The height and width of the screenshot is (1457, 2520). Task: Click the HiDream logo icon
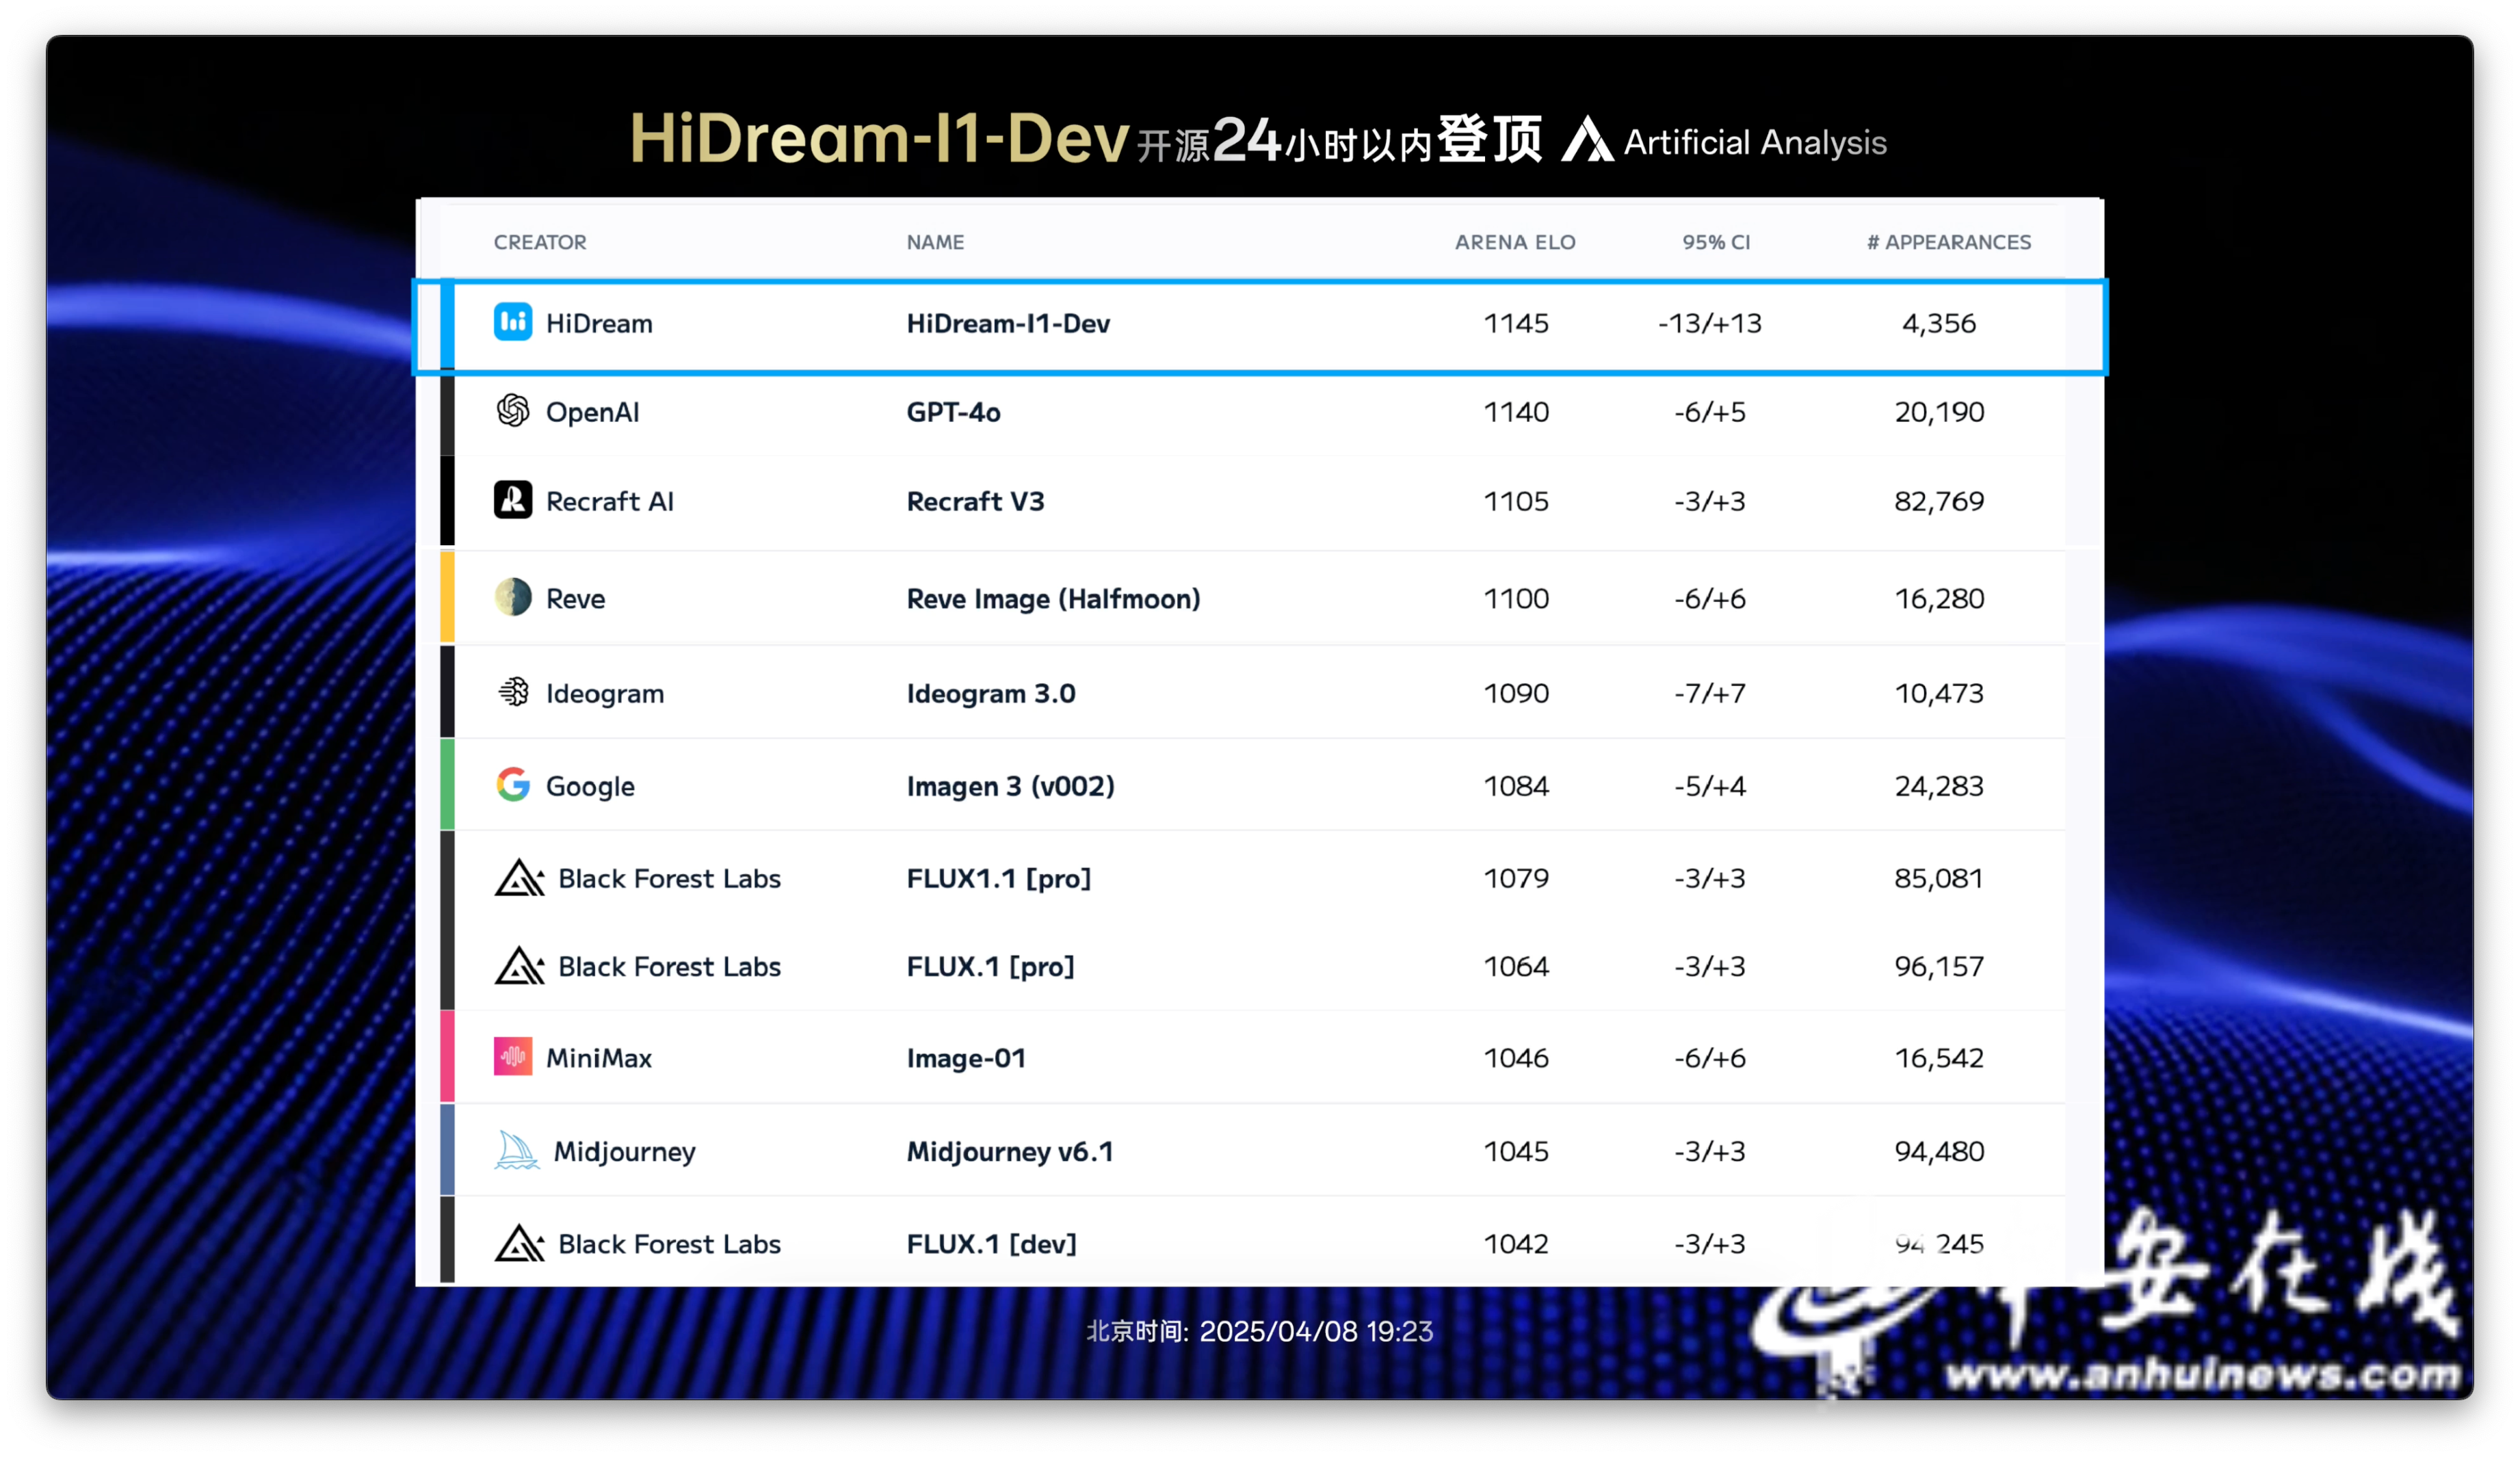click(x=513, y=322)
